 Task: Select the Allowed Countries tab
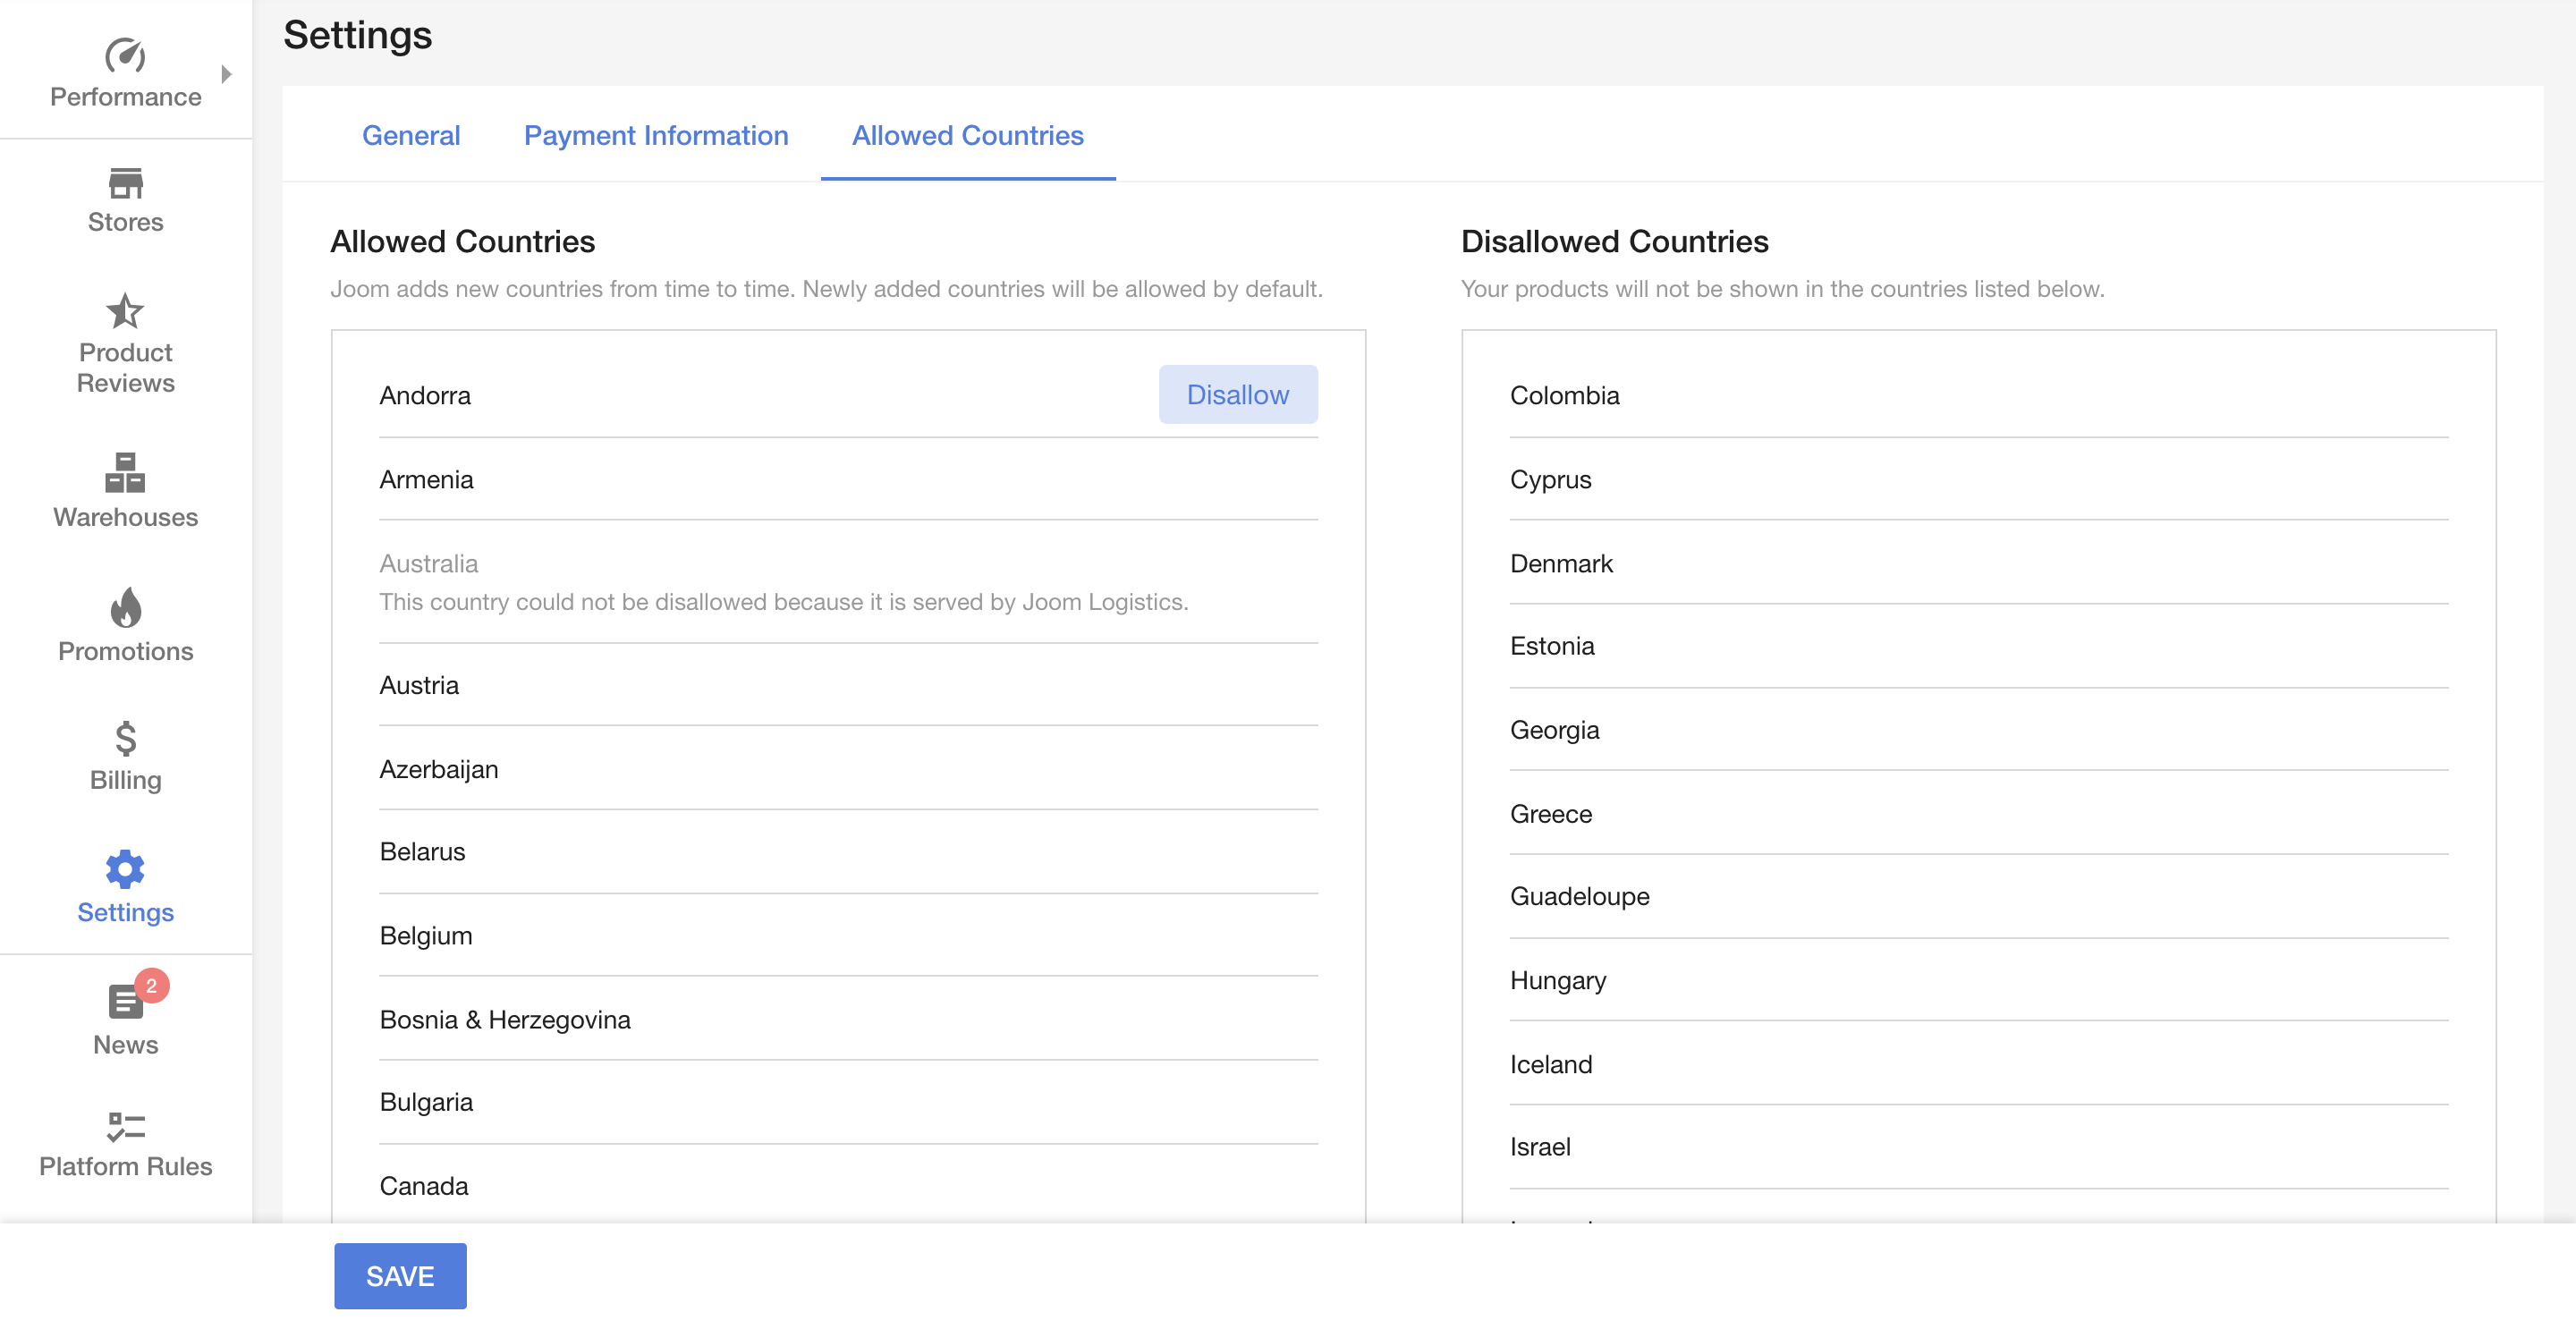coord(967,135)
